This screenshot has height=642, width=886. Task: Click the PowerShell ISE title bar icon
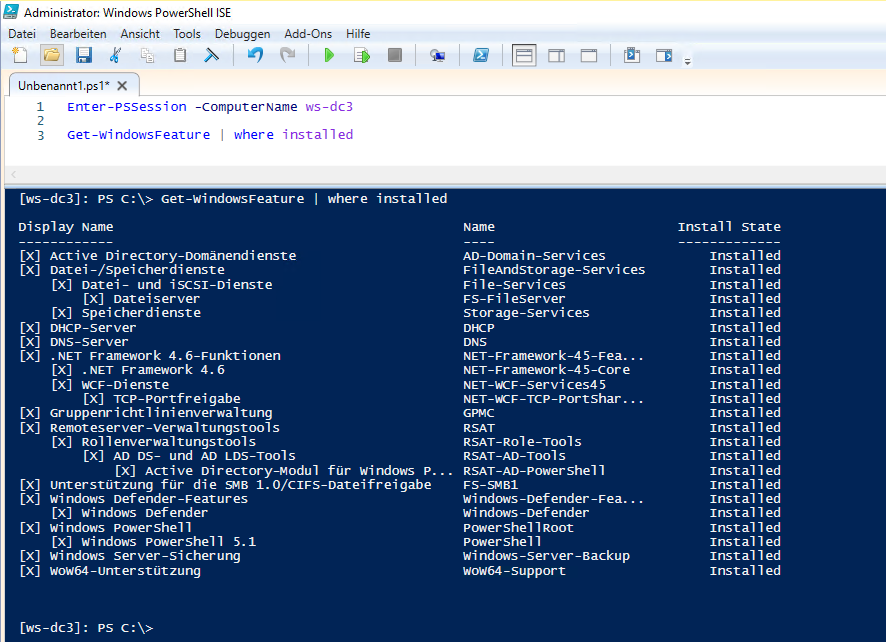[11, 11]
